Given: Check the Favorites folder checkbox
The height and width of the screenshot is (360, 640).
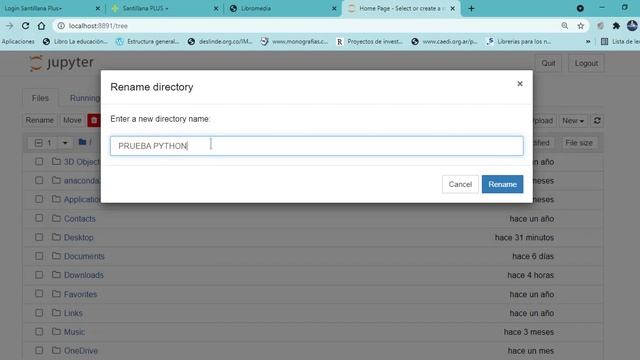Looking at the screenshot, I should [39, 294].
